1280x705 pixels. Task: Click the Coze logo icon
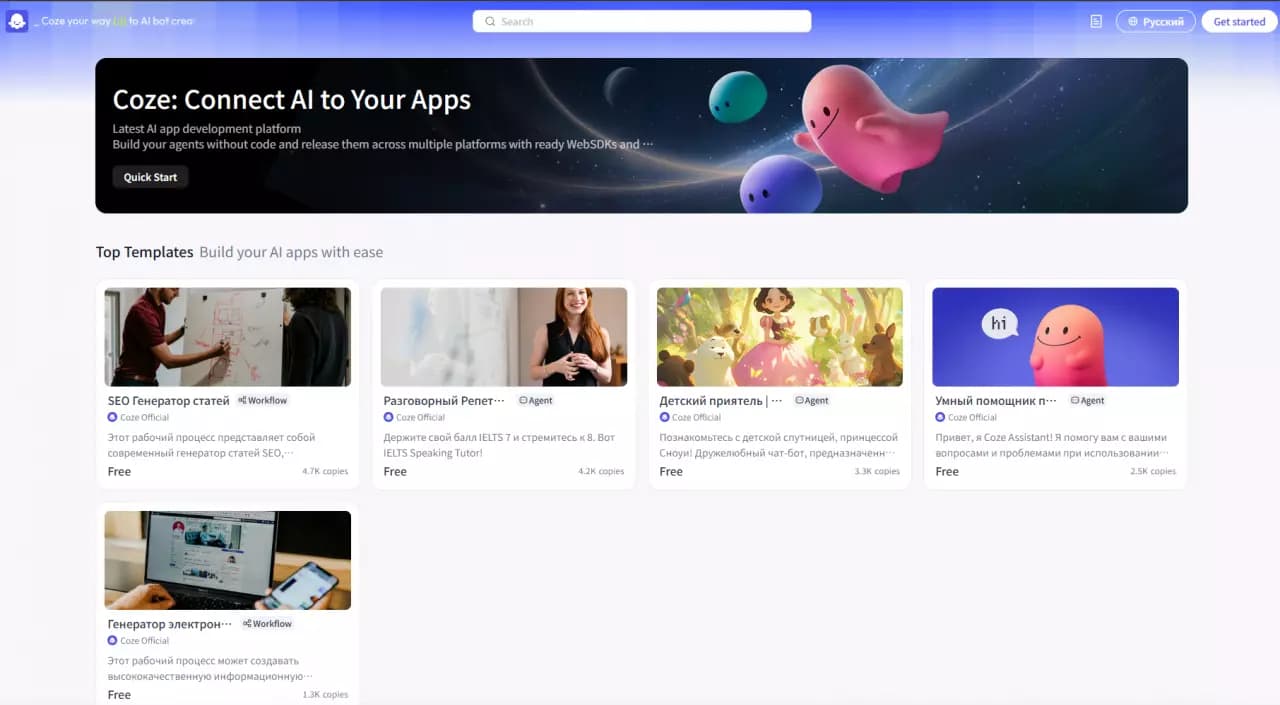(x=17, y=21)
